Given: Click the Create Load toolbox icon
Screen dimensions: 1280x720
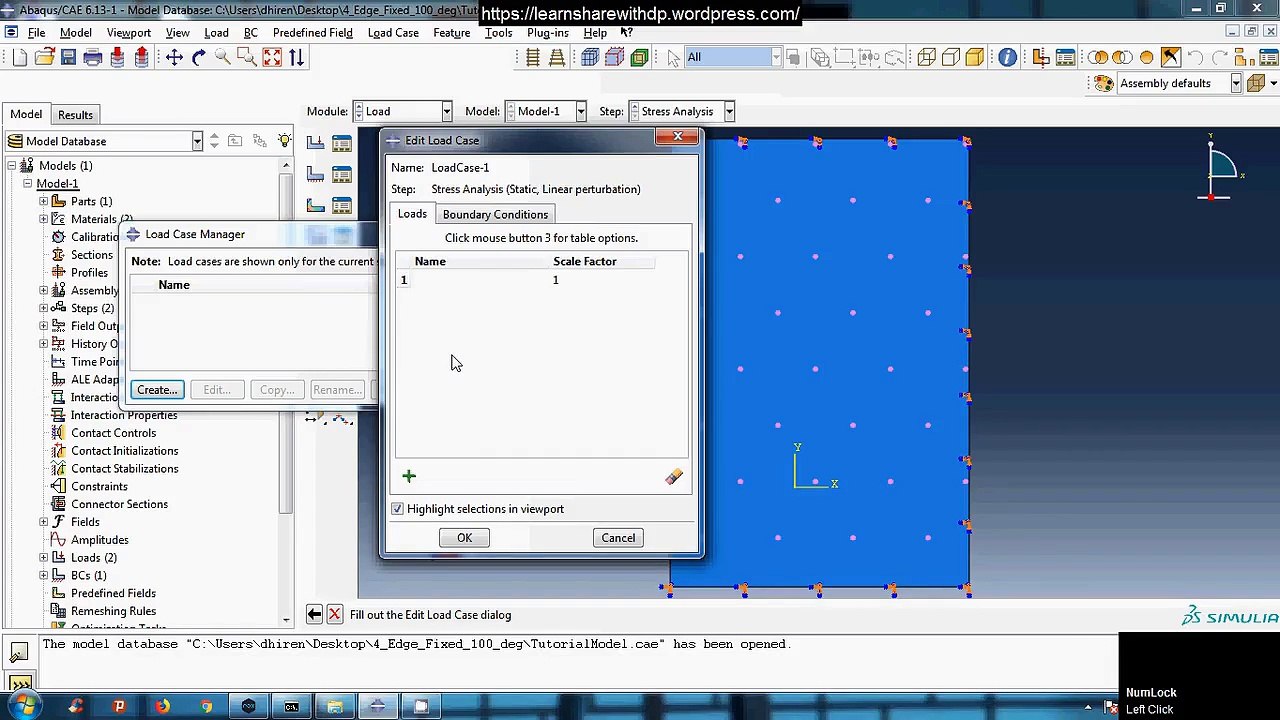Looking at the screenshot, I should pos(315,144).
